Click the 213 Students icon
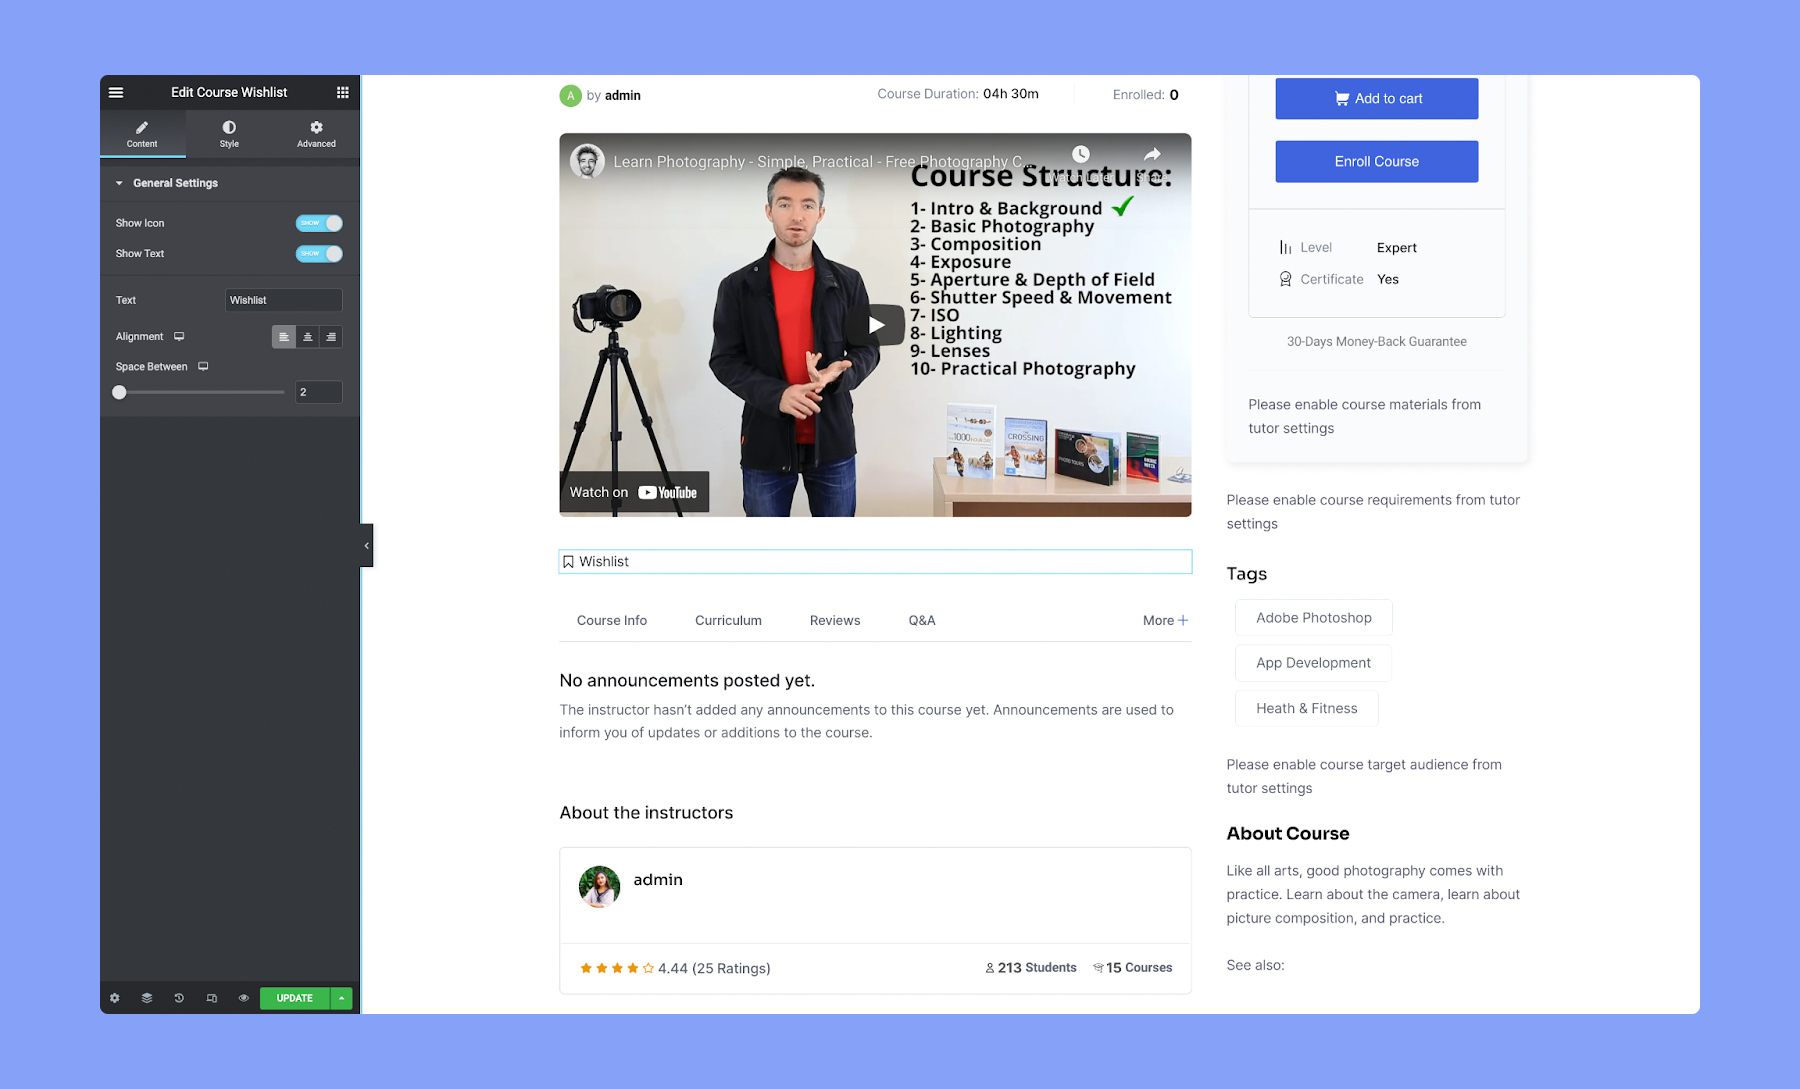 click(x=990, y=968)
